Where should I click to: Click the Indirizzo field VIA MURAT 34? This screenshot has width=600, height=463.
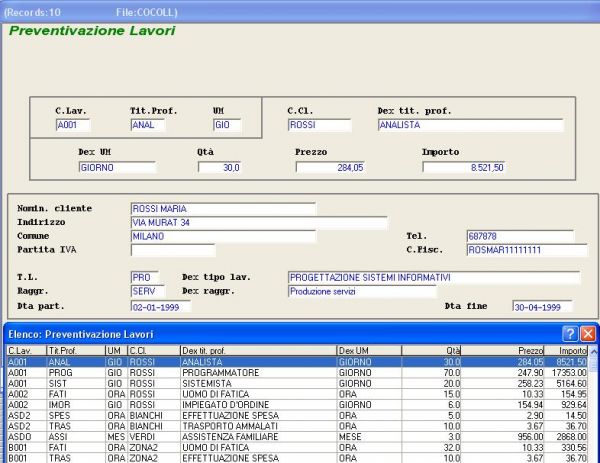[259, 223]
